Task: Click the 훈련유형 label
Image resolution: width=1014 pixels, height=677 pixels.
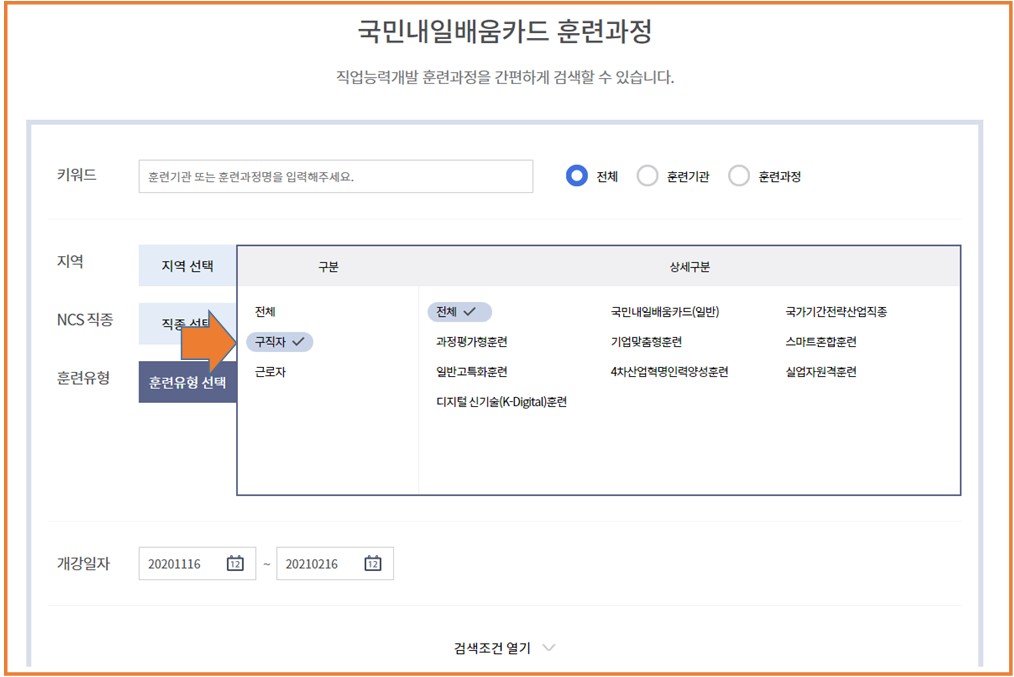Action: 83,378
